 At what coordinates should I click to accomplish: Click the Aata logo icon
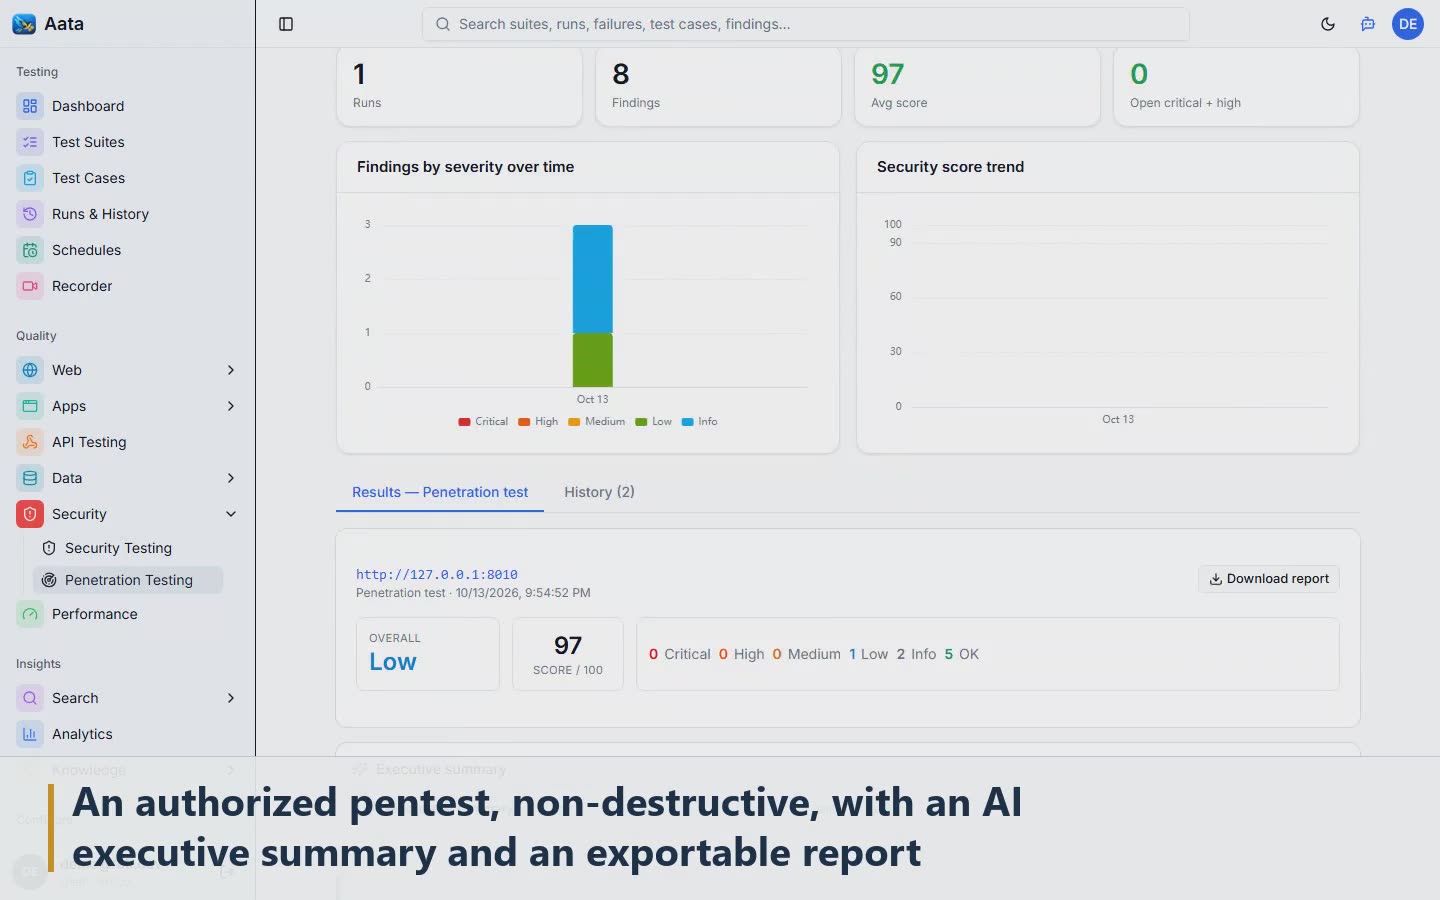(24, 24)
